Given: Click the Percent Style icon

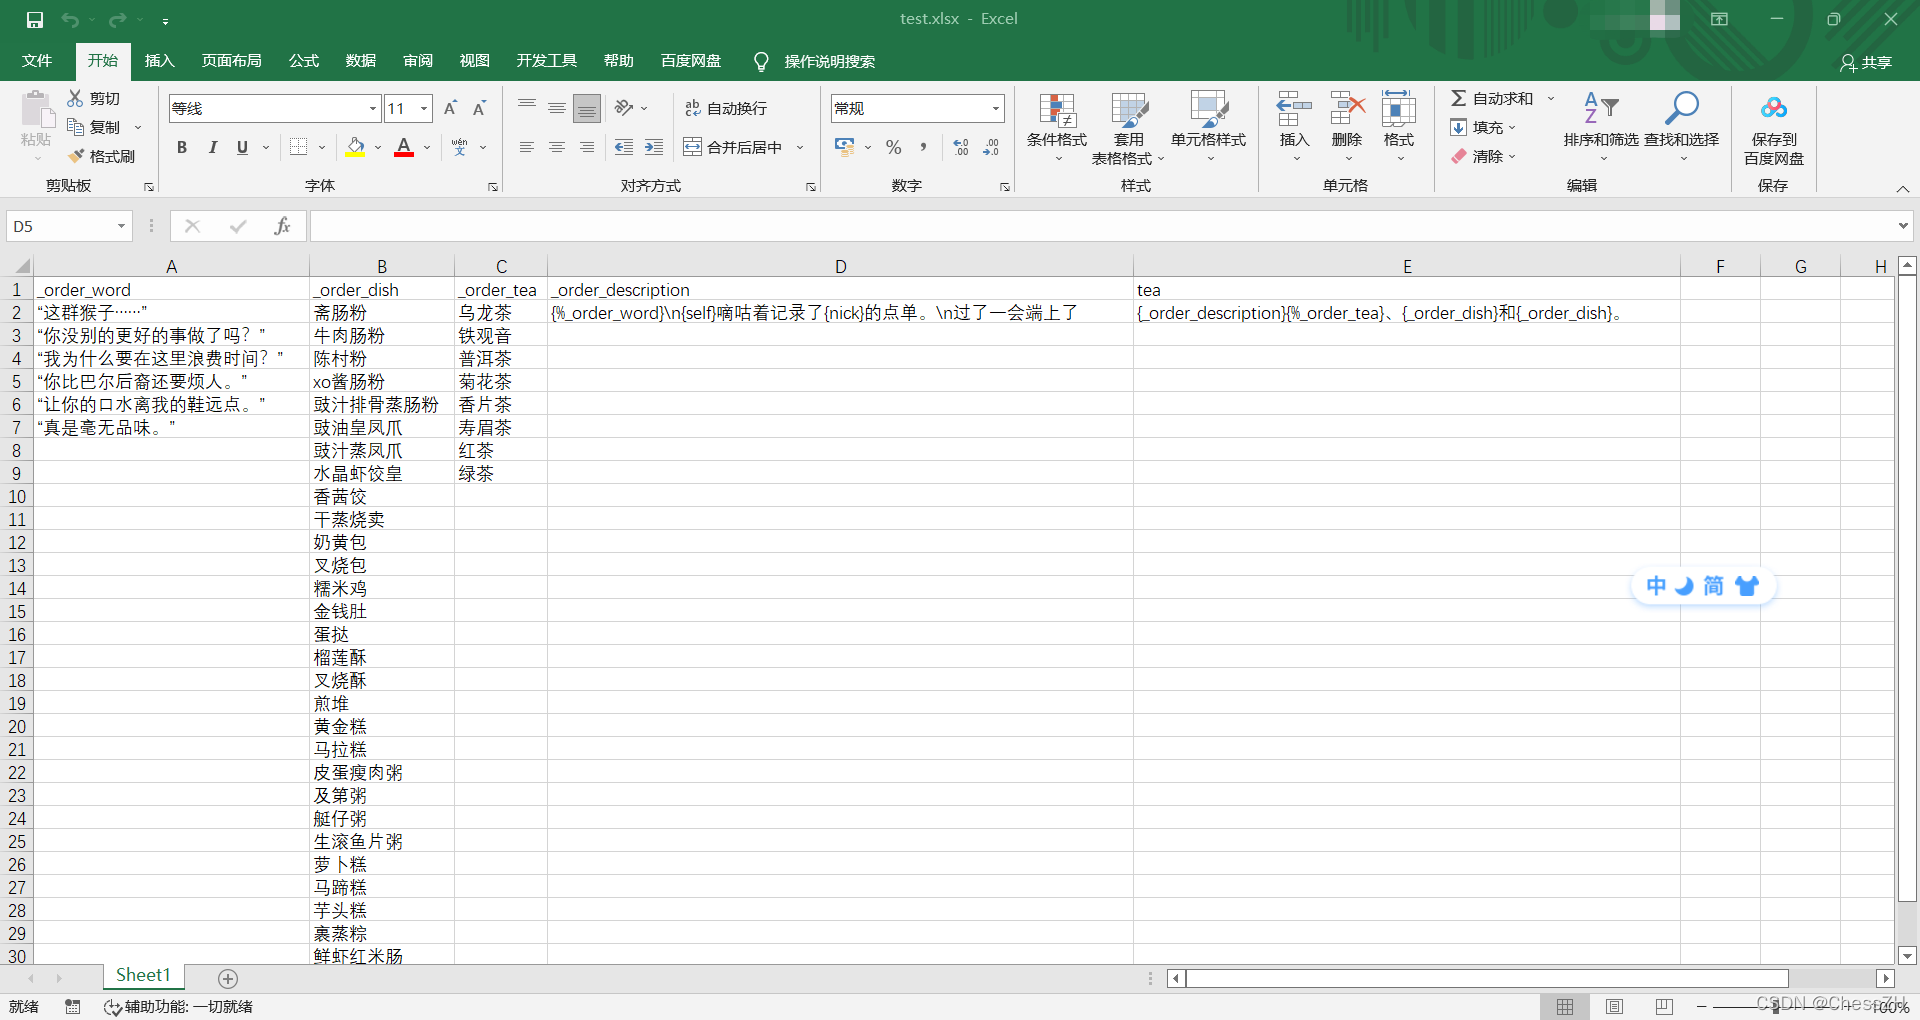Looking at the screenshot, I should [894, 147].
